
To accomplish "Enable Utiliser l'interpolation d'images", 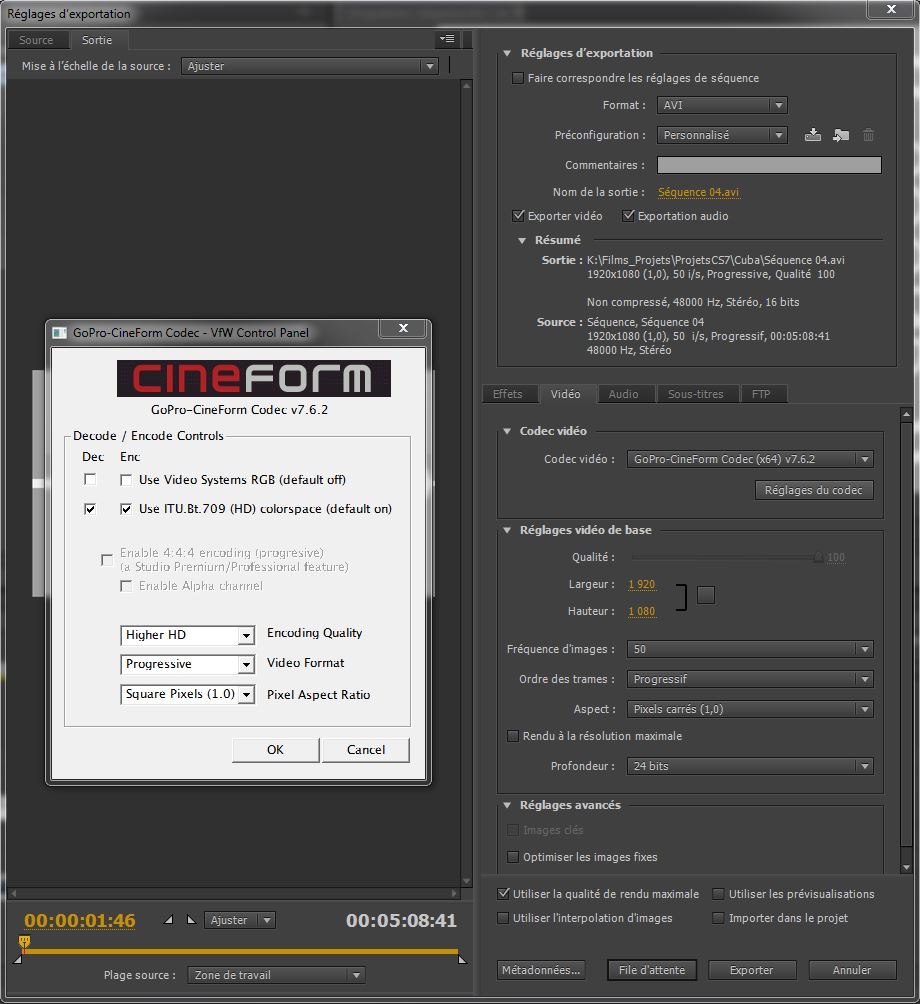I will (503, 918).
